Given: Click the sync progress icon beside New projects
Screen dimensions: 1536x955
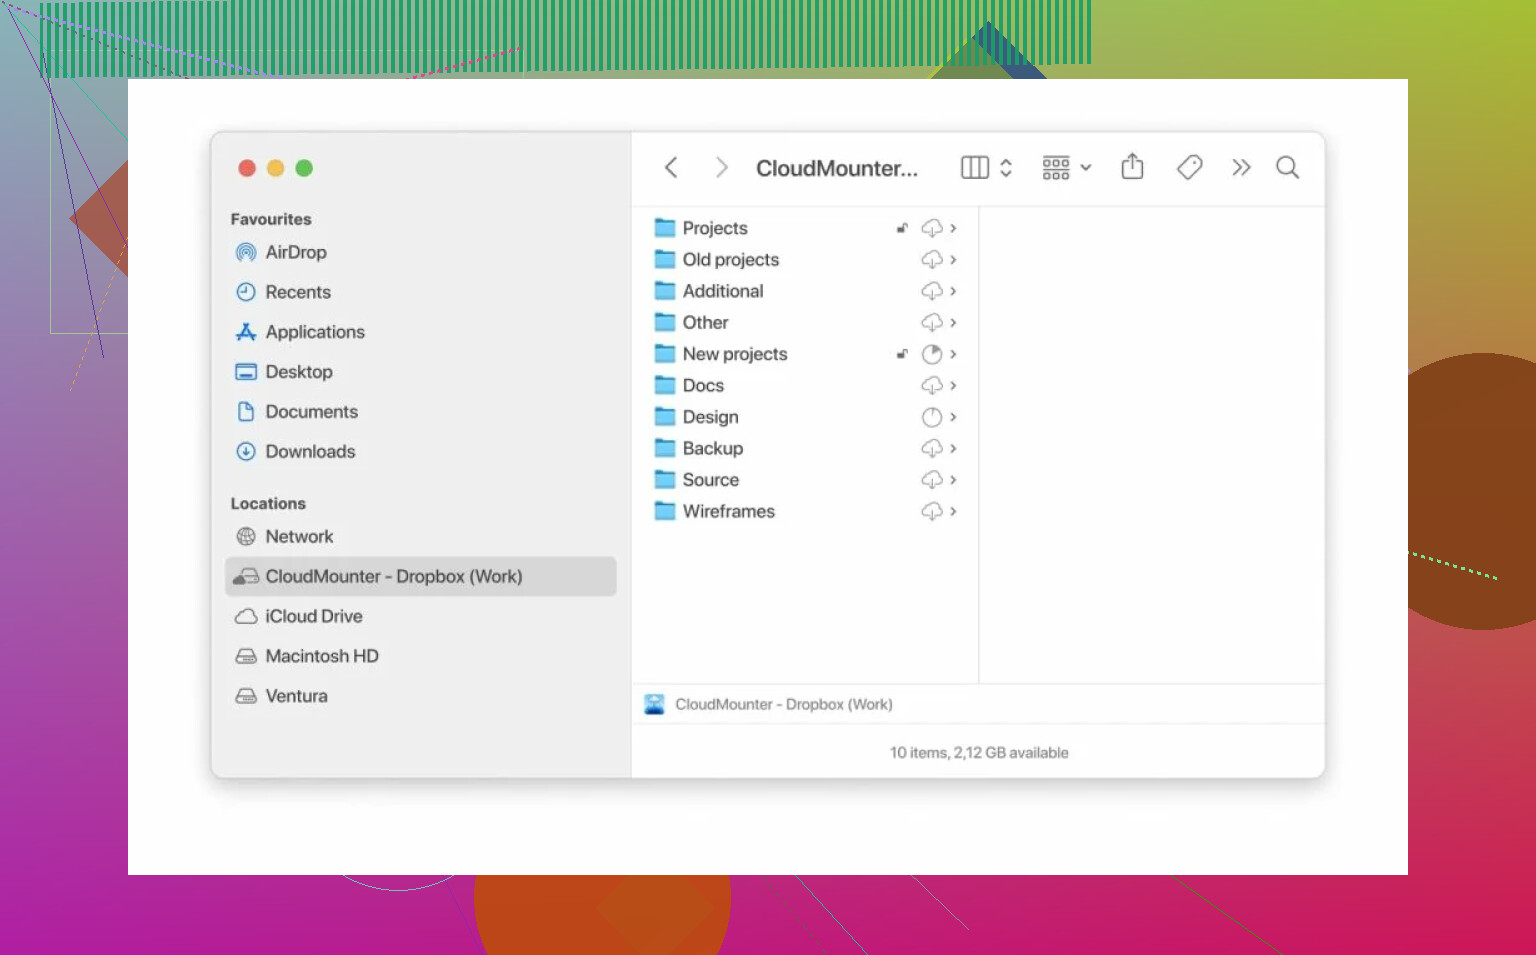Looking at the screenshot, I should (931, 354).
